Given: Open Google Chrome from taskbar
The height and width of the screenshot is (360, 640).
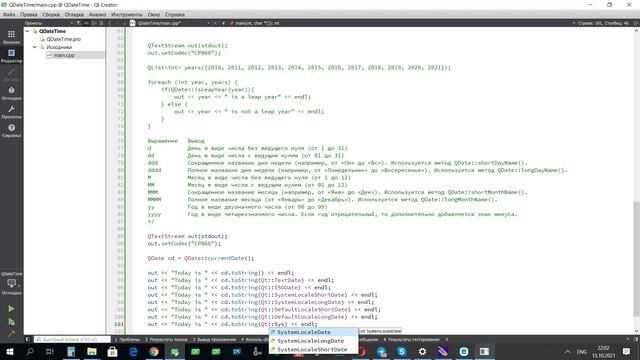Looking at the screenshot, I should tap(154, 351).
